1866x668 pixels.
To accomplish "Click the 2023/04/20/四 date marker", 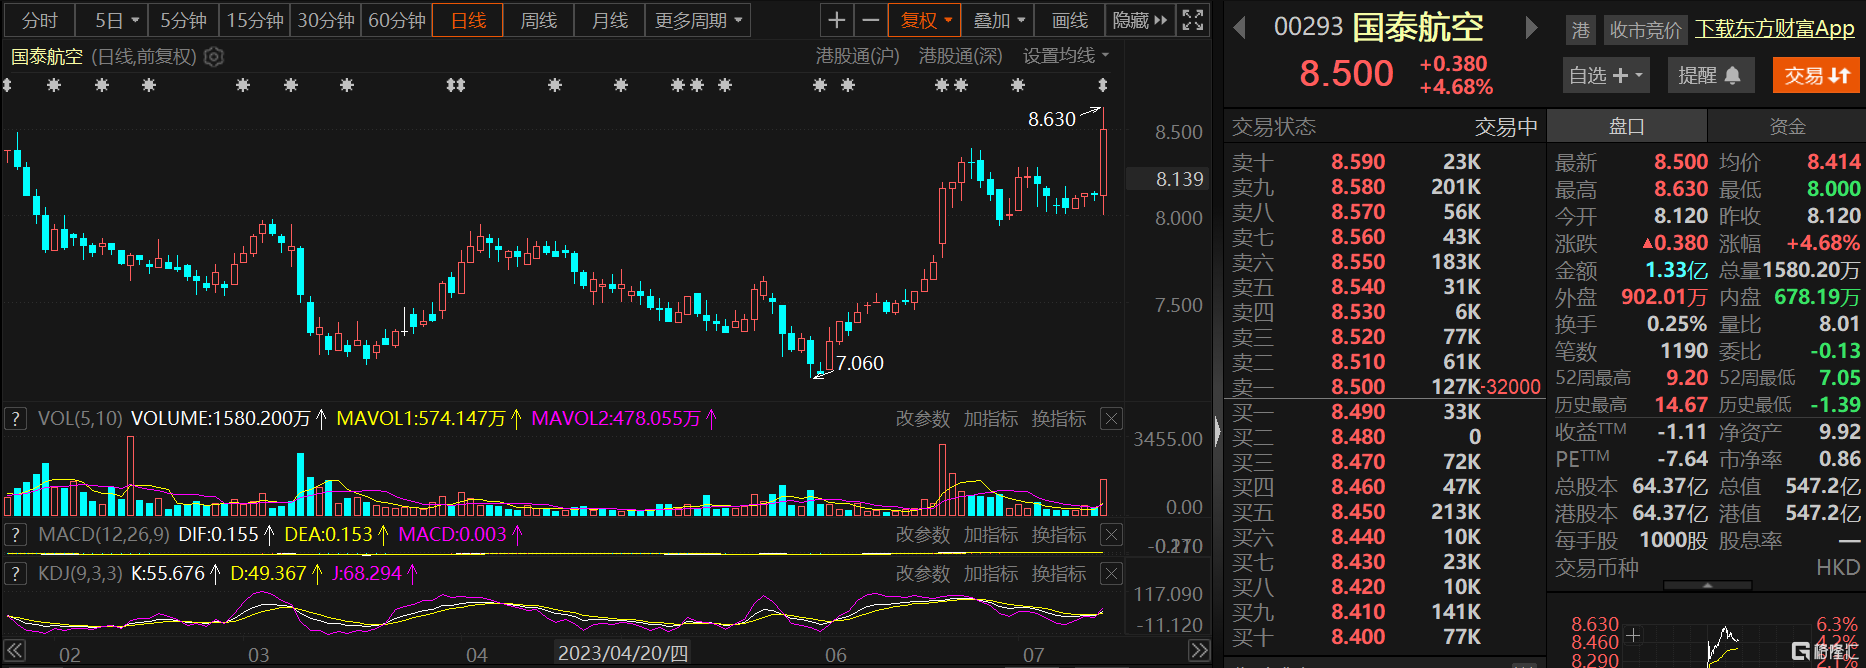I will 623,653.
